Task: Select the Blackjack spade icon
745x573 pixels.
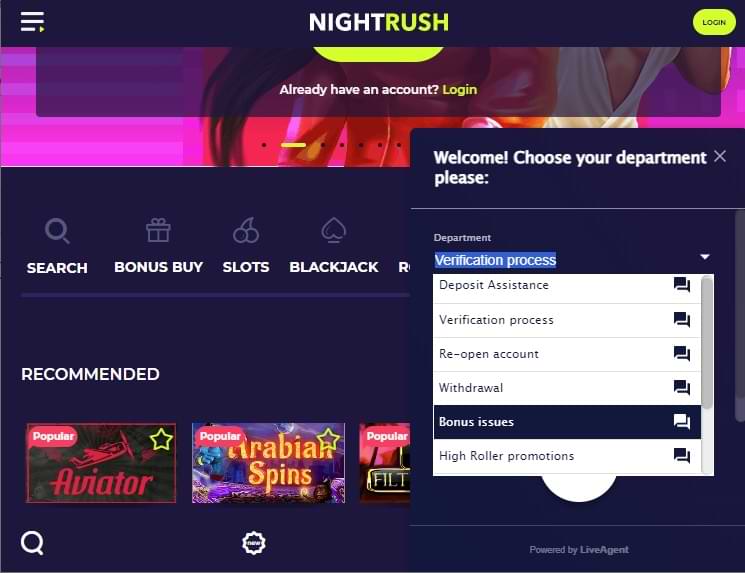Action: coord(334,230)
